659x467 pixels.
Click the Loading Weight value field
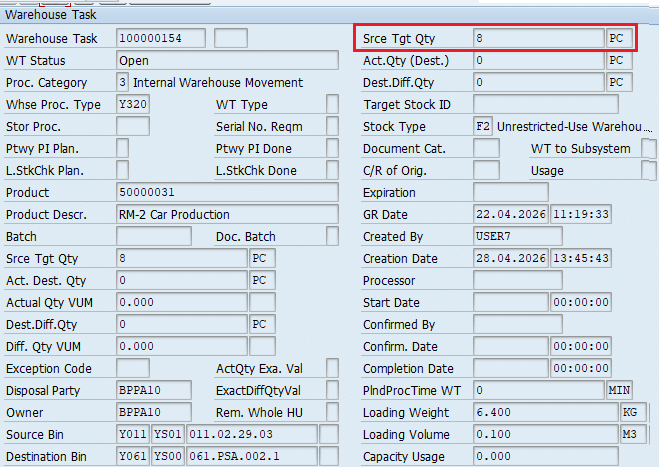[x=545, y=412]
